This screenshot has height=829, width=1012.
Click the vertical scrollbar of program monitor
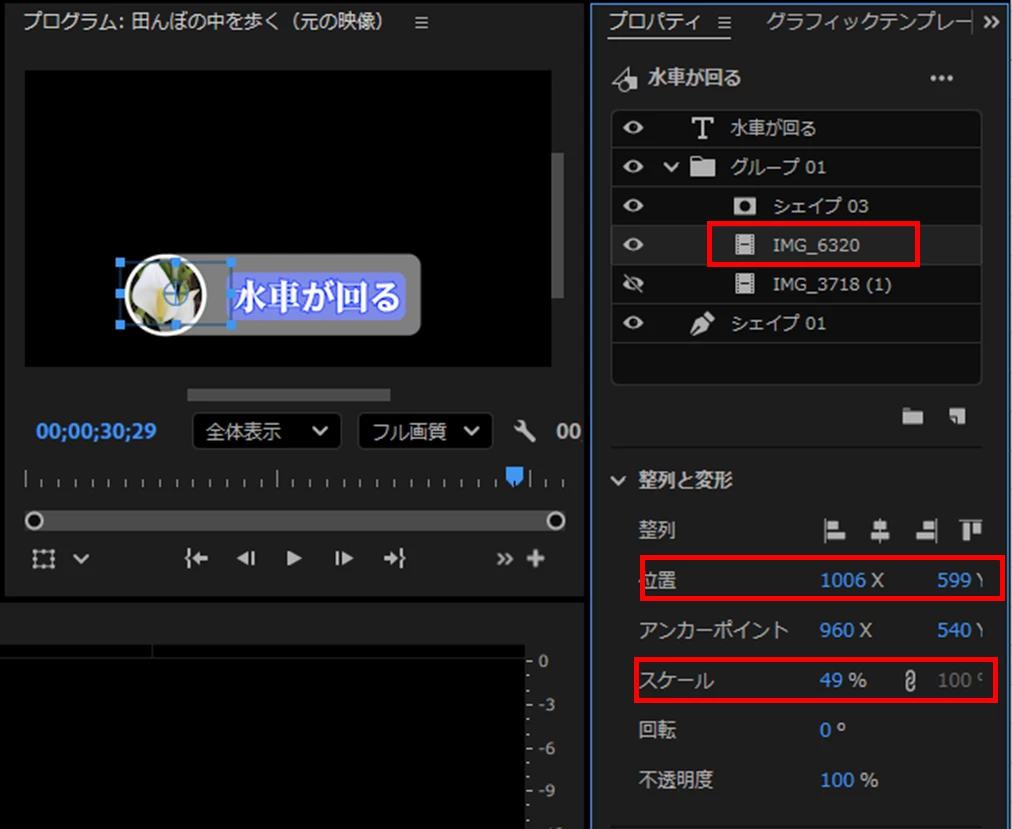(x=558, y=225)
